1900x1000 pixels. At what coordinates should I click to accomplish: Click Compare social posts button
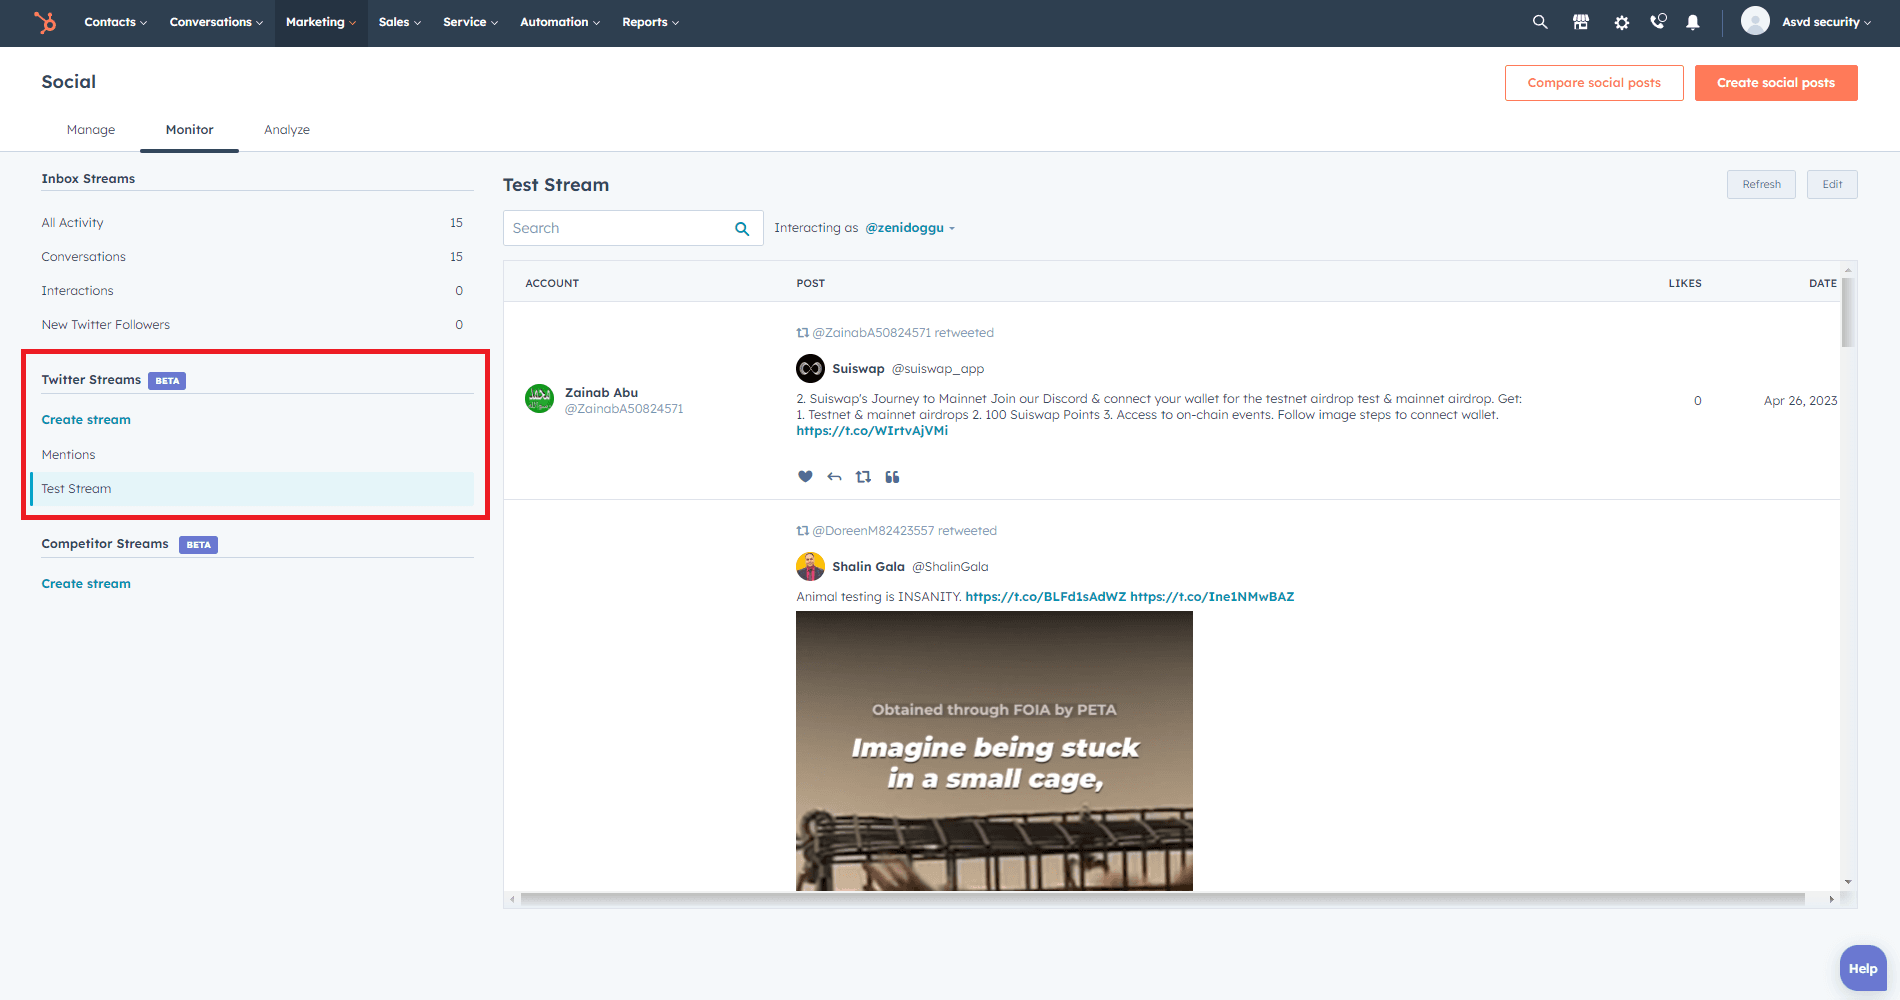[1594, 83]
